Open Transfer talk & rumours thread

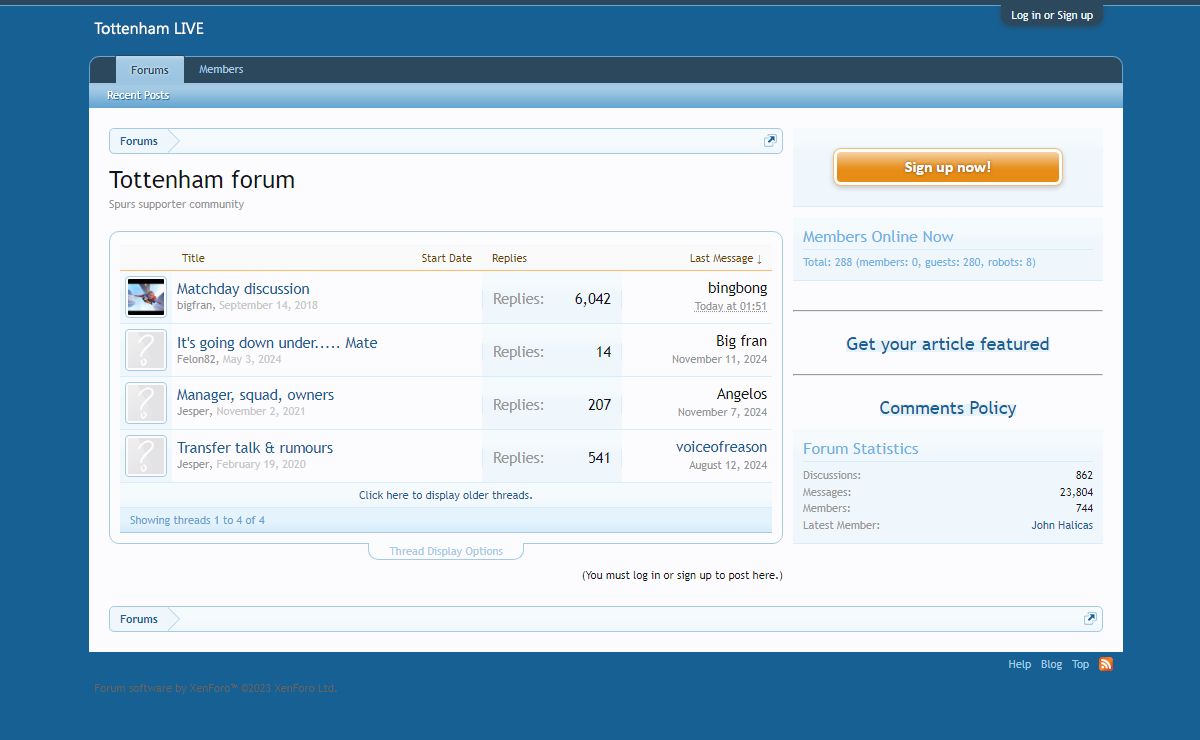tap(255, 448)
